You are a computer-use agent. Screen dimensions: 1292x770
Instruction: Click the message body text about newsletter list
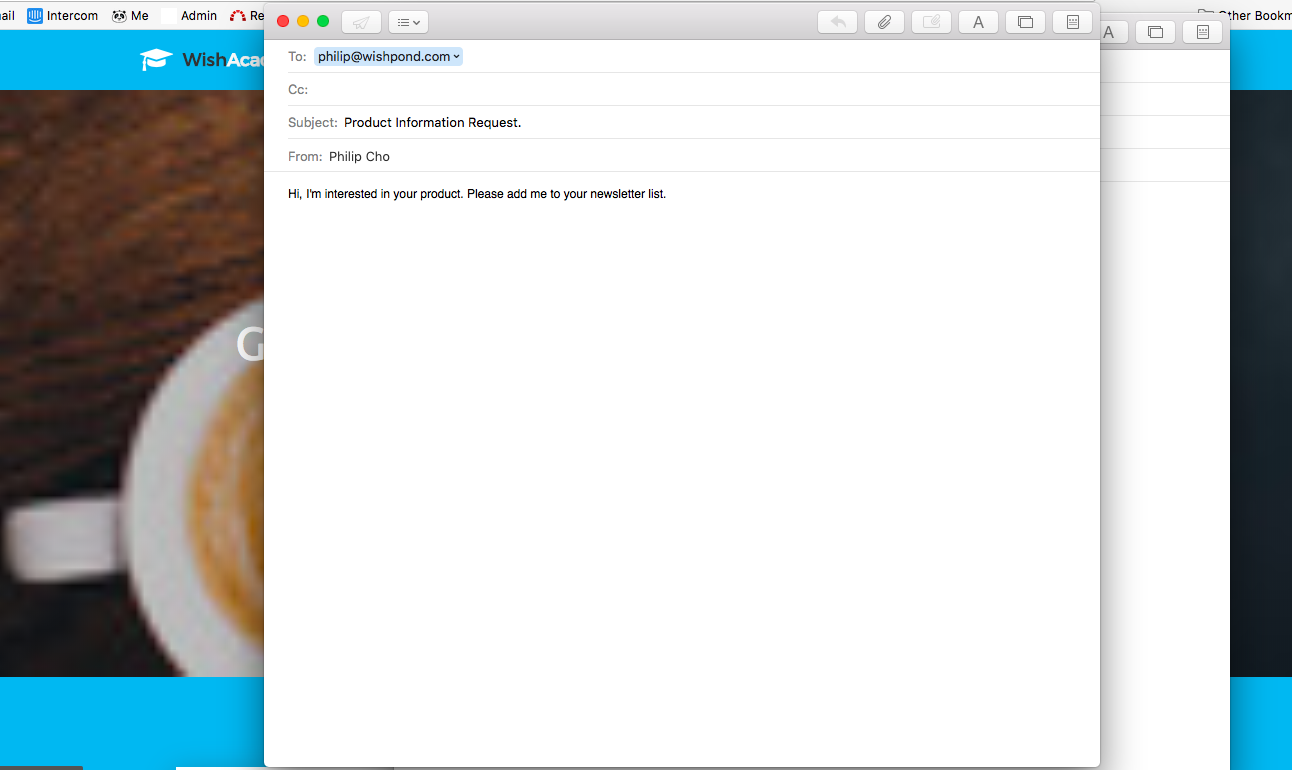[477, 194]
